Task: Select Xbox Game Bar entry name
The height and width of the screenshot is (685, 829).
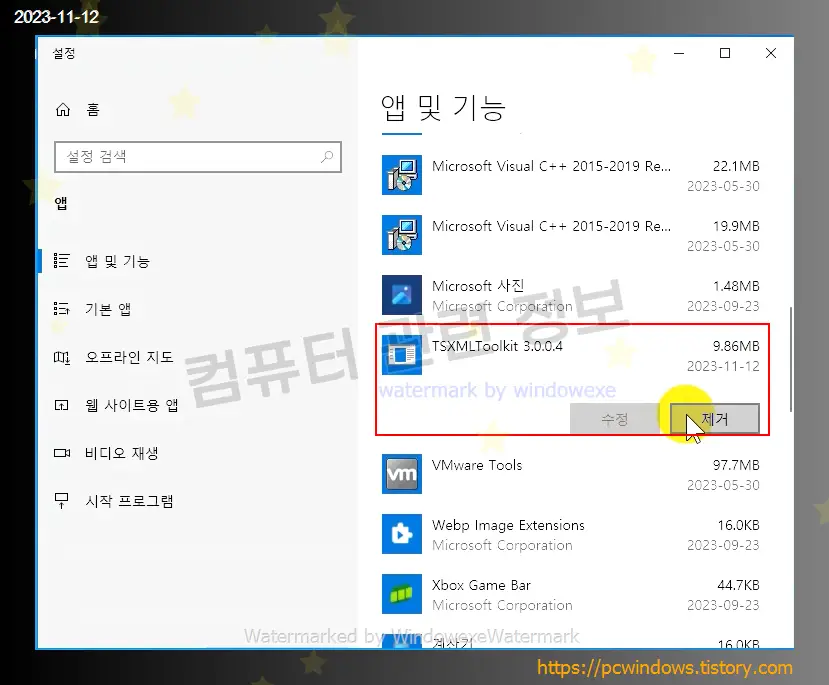Action: pyautogui.click(x=481, y=585)
